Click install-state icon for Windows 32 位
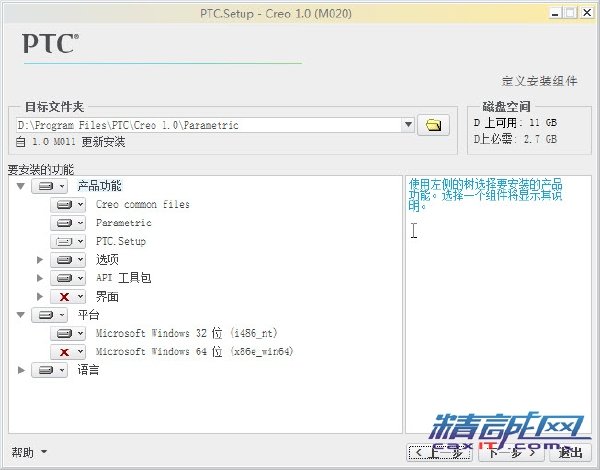 (64, 333)
